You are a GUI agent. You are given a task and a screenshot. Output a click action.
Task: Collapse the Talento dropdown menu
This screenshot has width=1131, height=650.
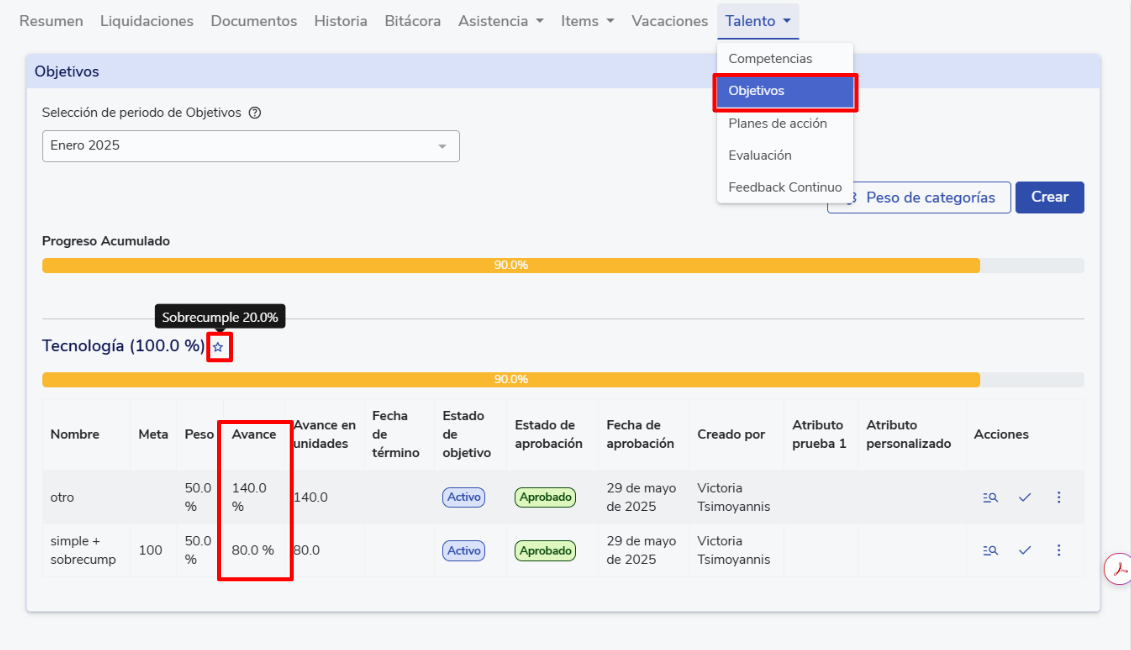(758, 21)
